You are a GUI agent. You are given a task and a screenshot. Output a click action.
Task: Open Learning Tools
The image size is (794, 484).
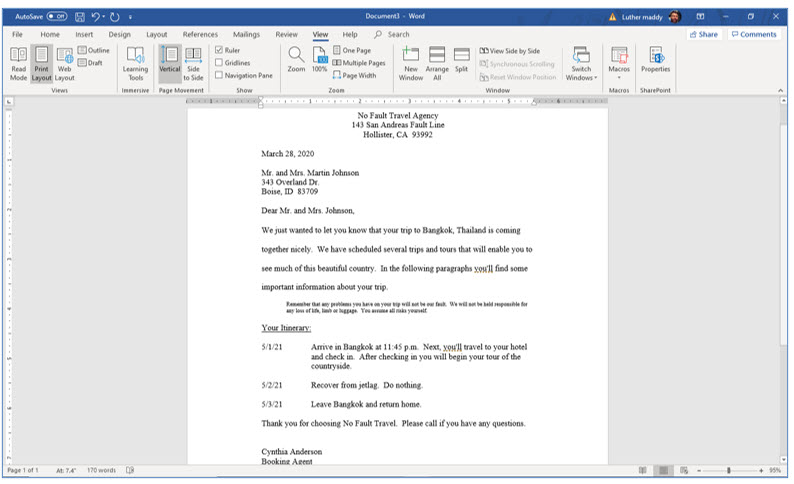(135, 64)
